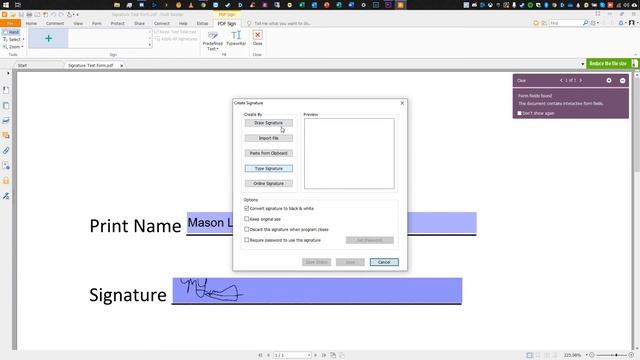Select the Typewriter tool in ribbon
Viewport: 640px width, 360px height.
[x=236, y=38]
